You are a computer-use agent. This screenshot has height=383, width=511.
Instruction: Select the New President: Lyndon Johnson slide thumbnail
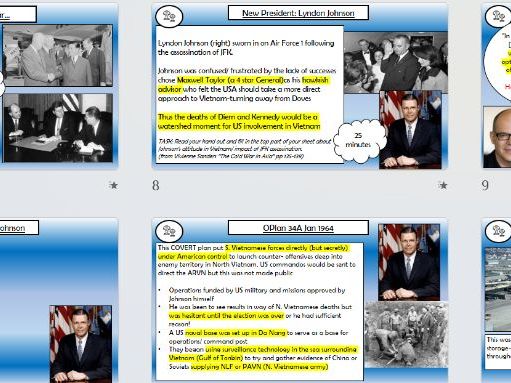coord(300,86)
